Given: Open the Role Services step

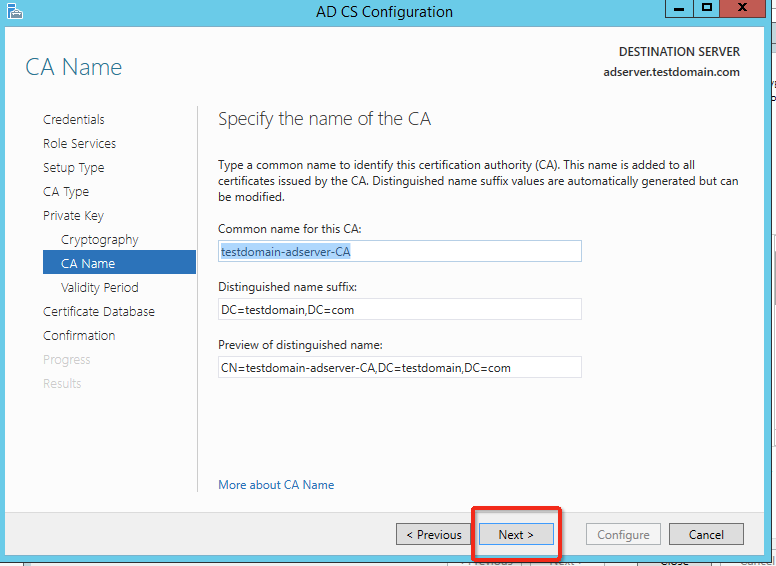Looking at the screenshot, I should 79,144.
